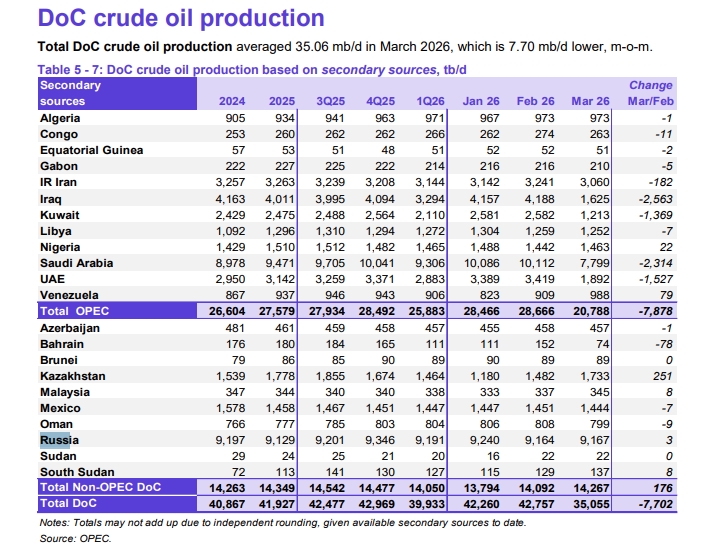
Task: Click the Venezuela row label
Action: 68,295
